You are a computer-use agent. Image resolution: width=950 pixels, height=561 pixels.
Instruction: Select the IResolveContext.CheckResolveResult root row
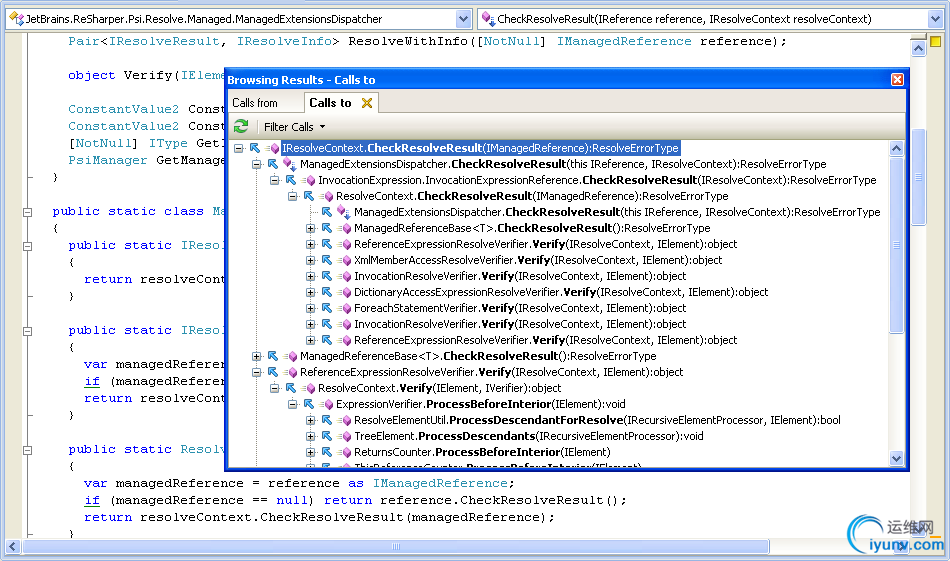pyautogui.click(x=480, y=148)
